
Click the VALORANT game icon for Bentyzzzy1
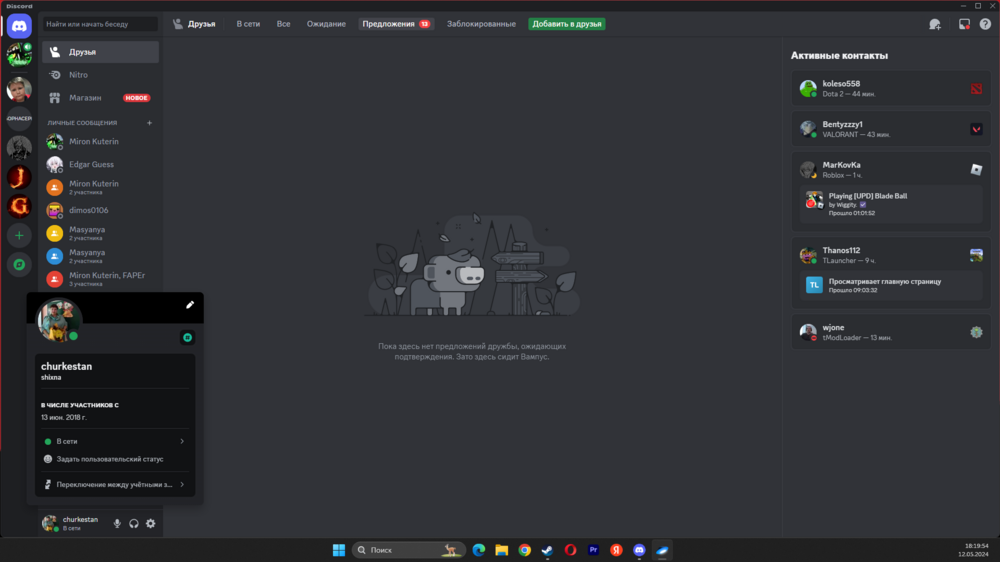point(976,129)
